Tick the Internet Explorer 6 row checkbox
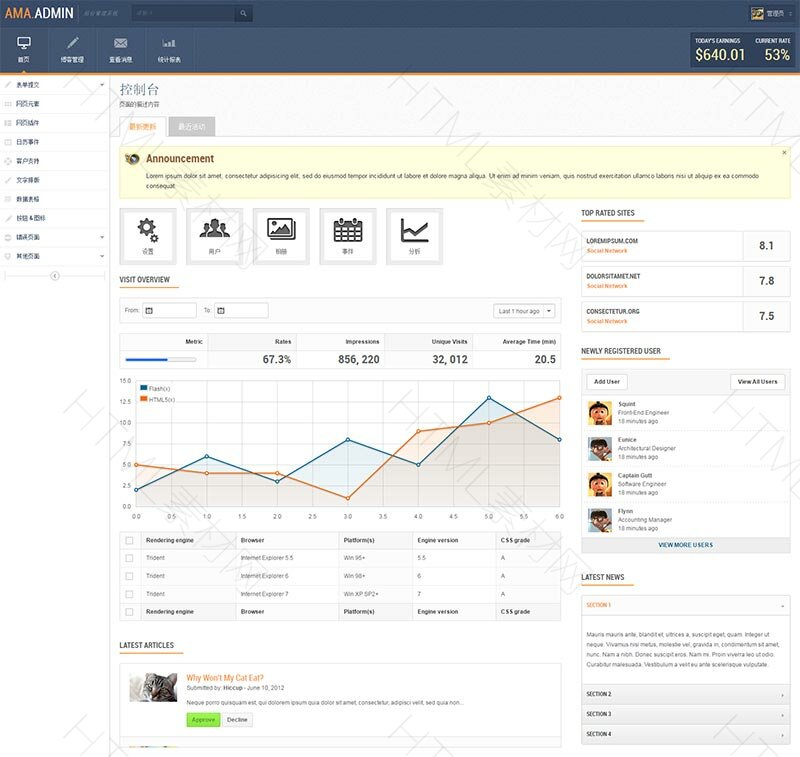 pyautogui.click(x=129, y=576)
